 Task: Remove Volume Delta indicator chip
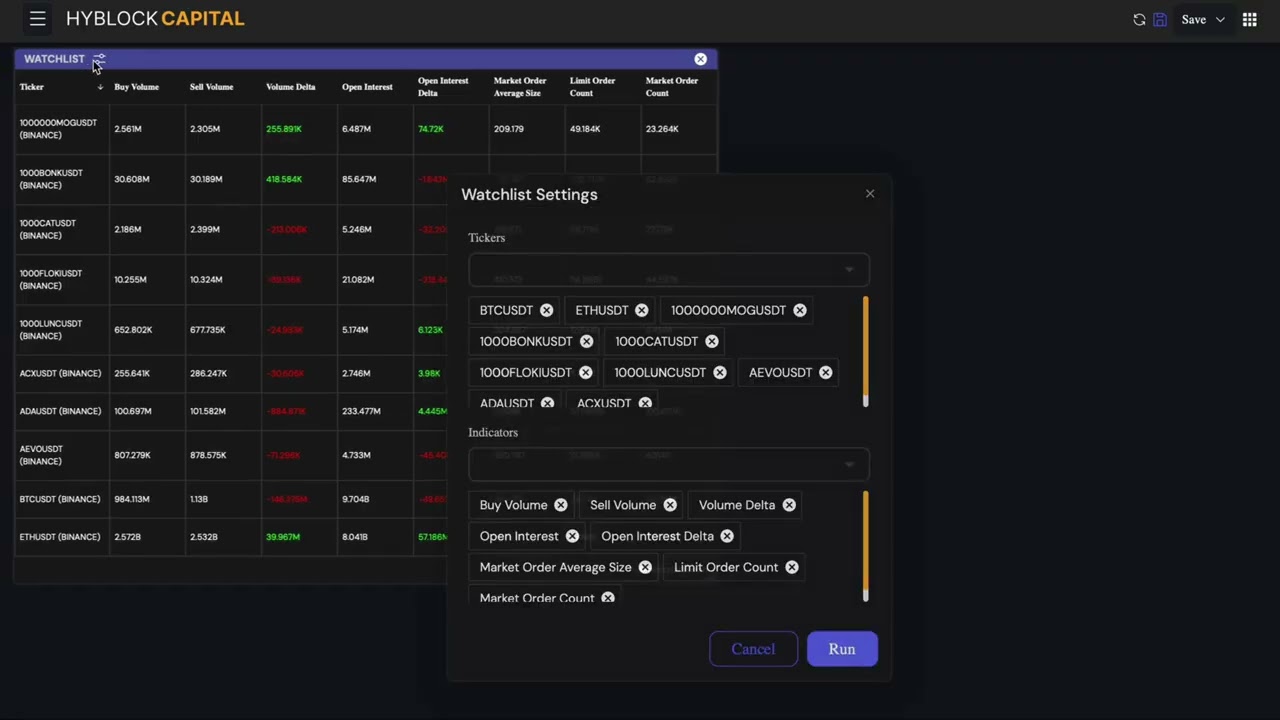click(789, 505)
